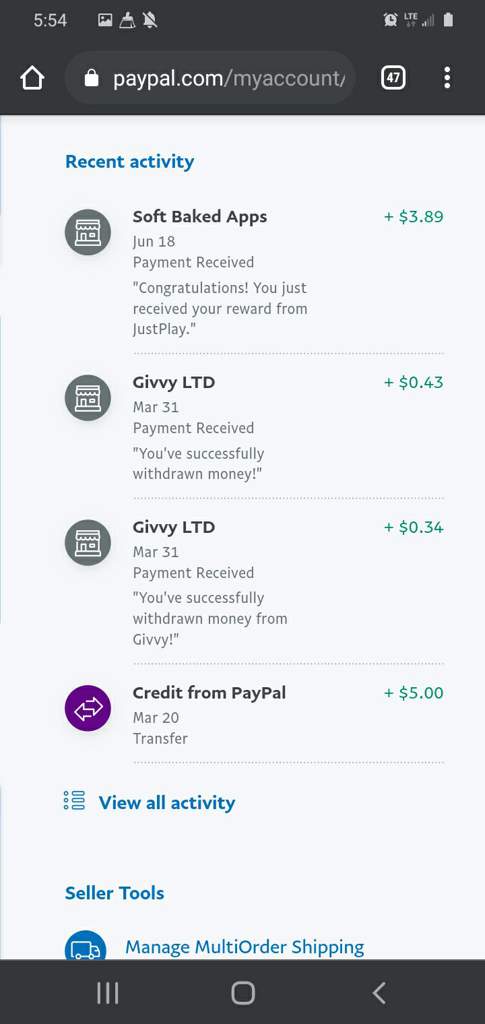
Task: Tap the Android home navigation button
Action: (x=243, y=993)
